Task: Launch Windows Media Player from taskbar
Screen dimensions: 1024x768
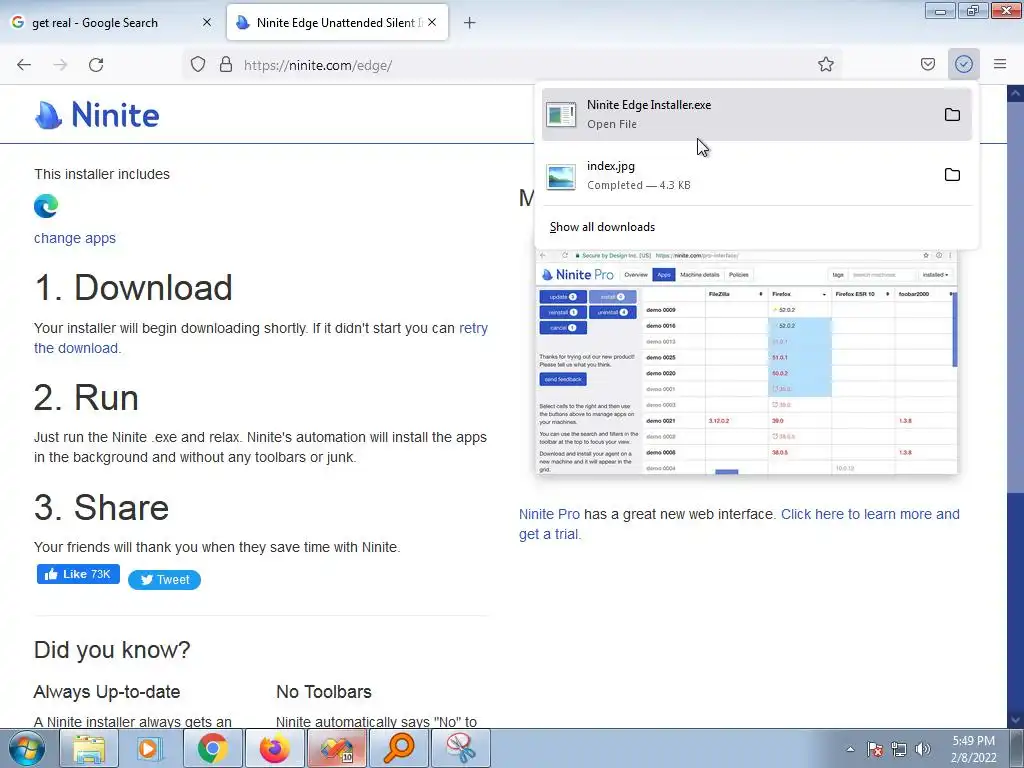Action: (150, 748)
